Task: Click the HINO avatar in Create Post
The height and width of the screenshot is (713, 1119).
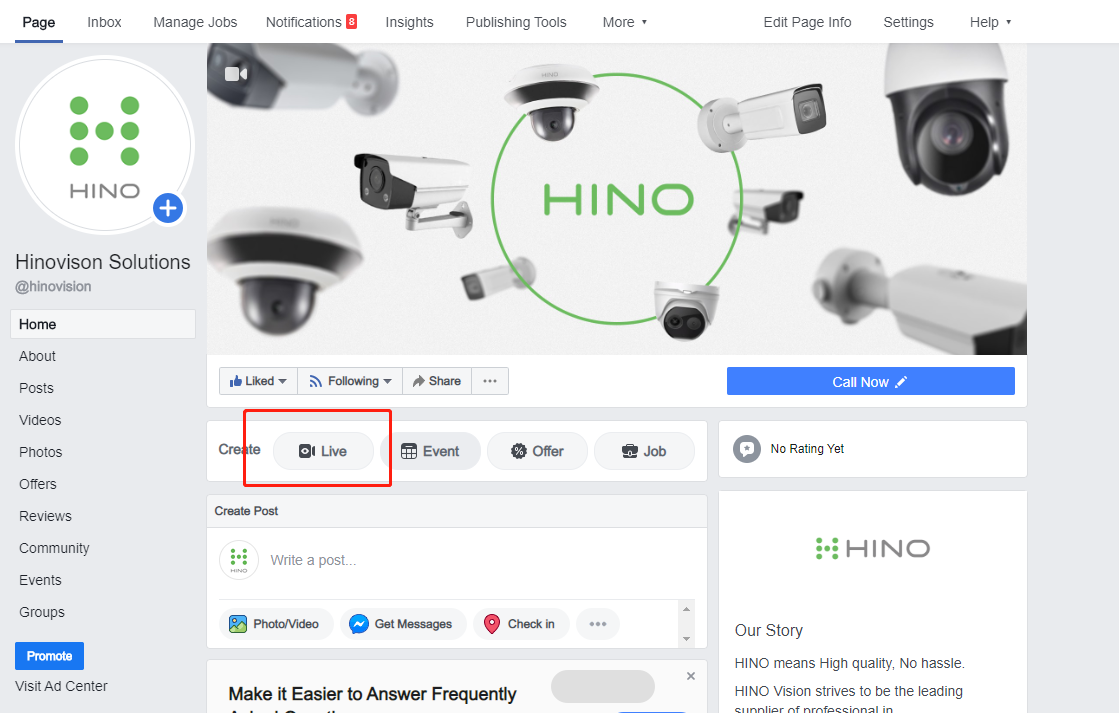Action: pyautogui.click(x=239, y=560)
